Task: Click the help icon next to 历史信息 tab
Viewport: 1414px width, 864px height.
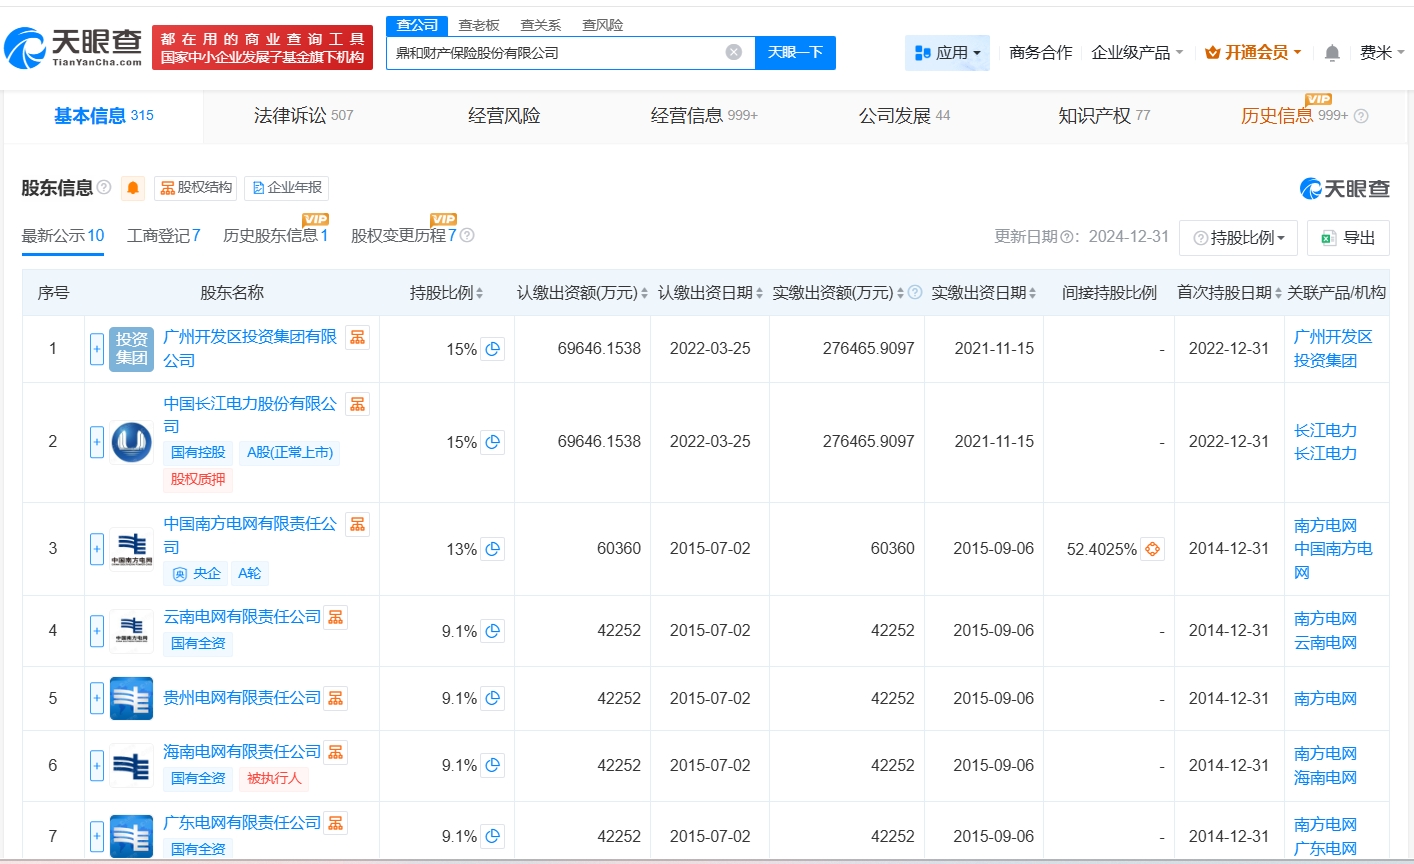Action: tap(1361, 116)
